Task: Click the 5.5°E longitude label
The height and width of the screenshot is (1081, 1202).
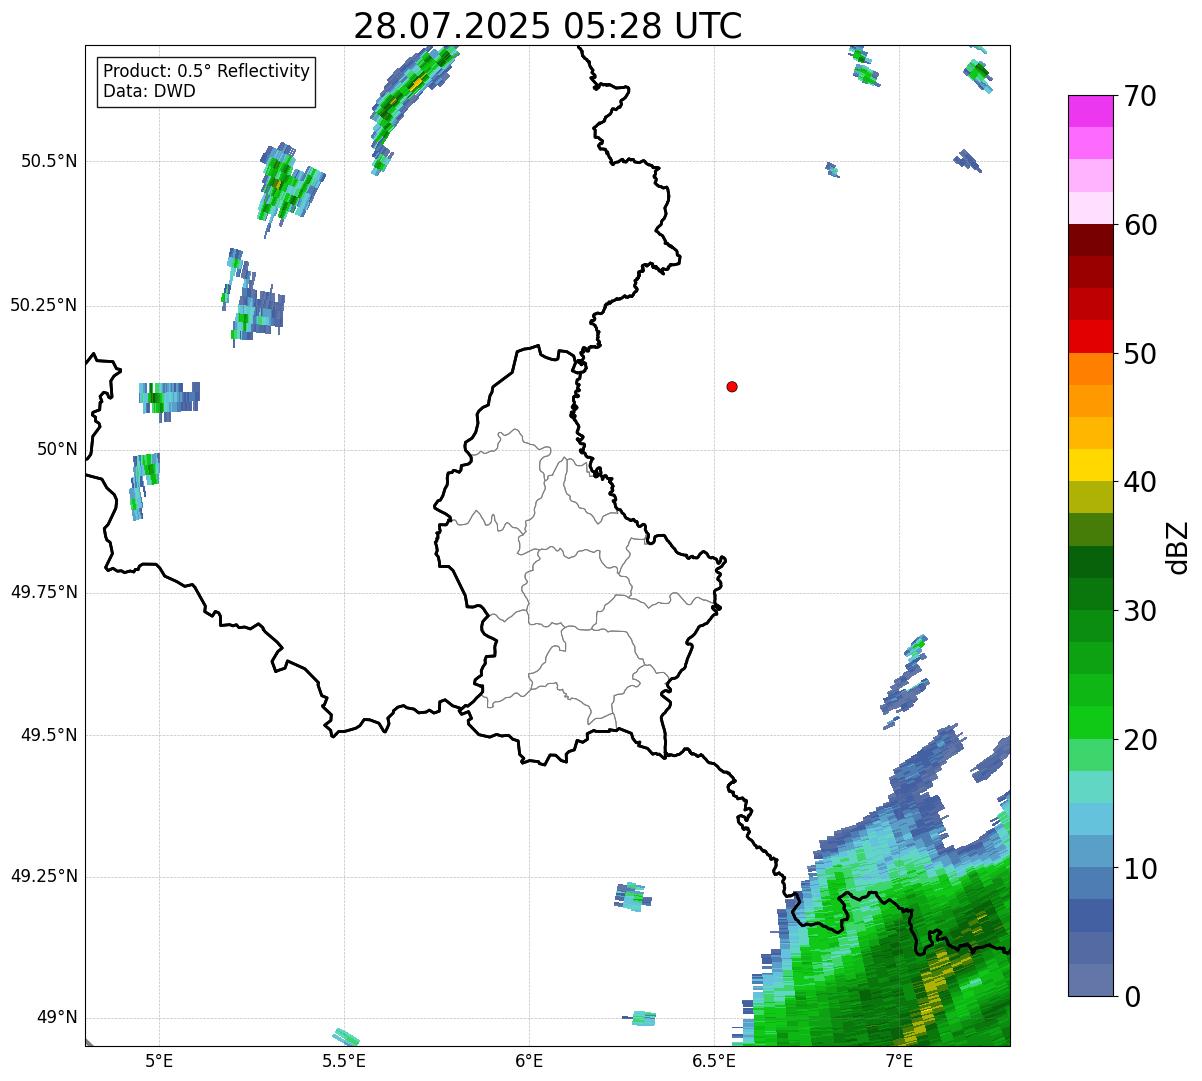Action: [344, 1060]
